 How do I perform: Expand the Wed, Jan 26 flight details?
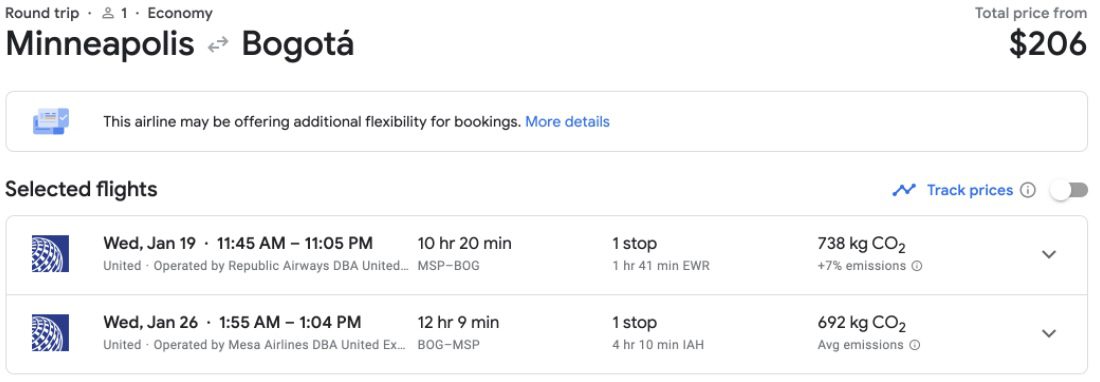point(1049,334)
